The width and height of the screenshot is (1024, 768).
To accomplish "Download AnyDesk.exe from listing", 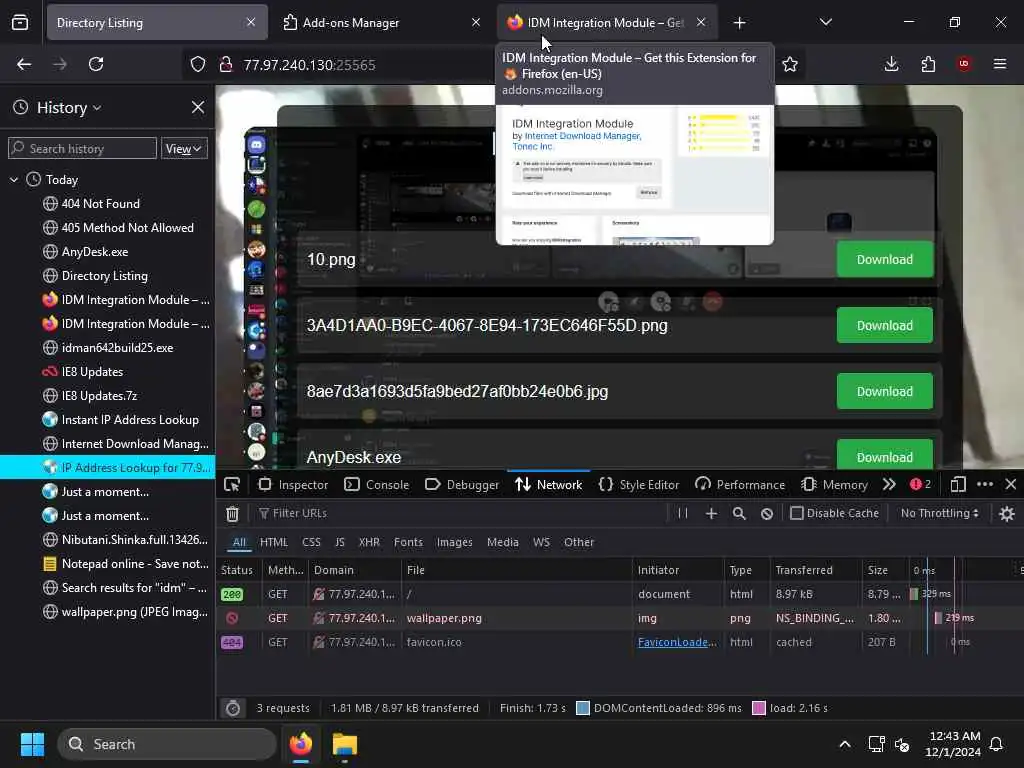I will point(885,455).
